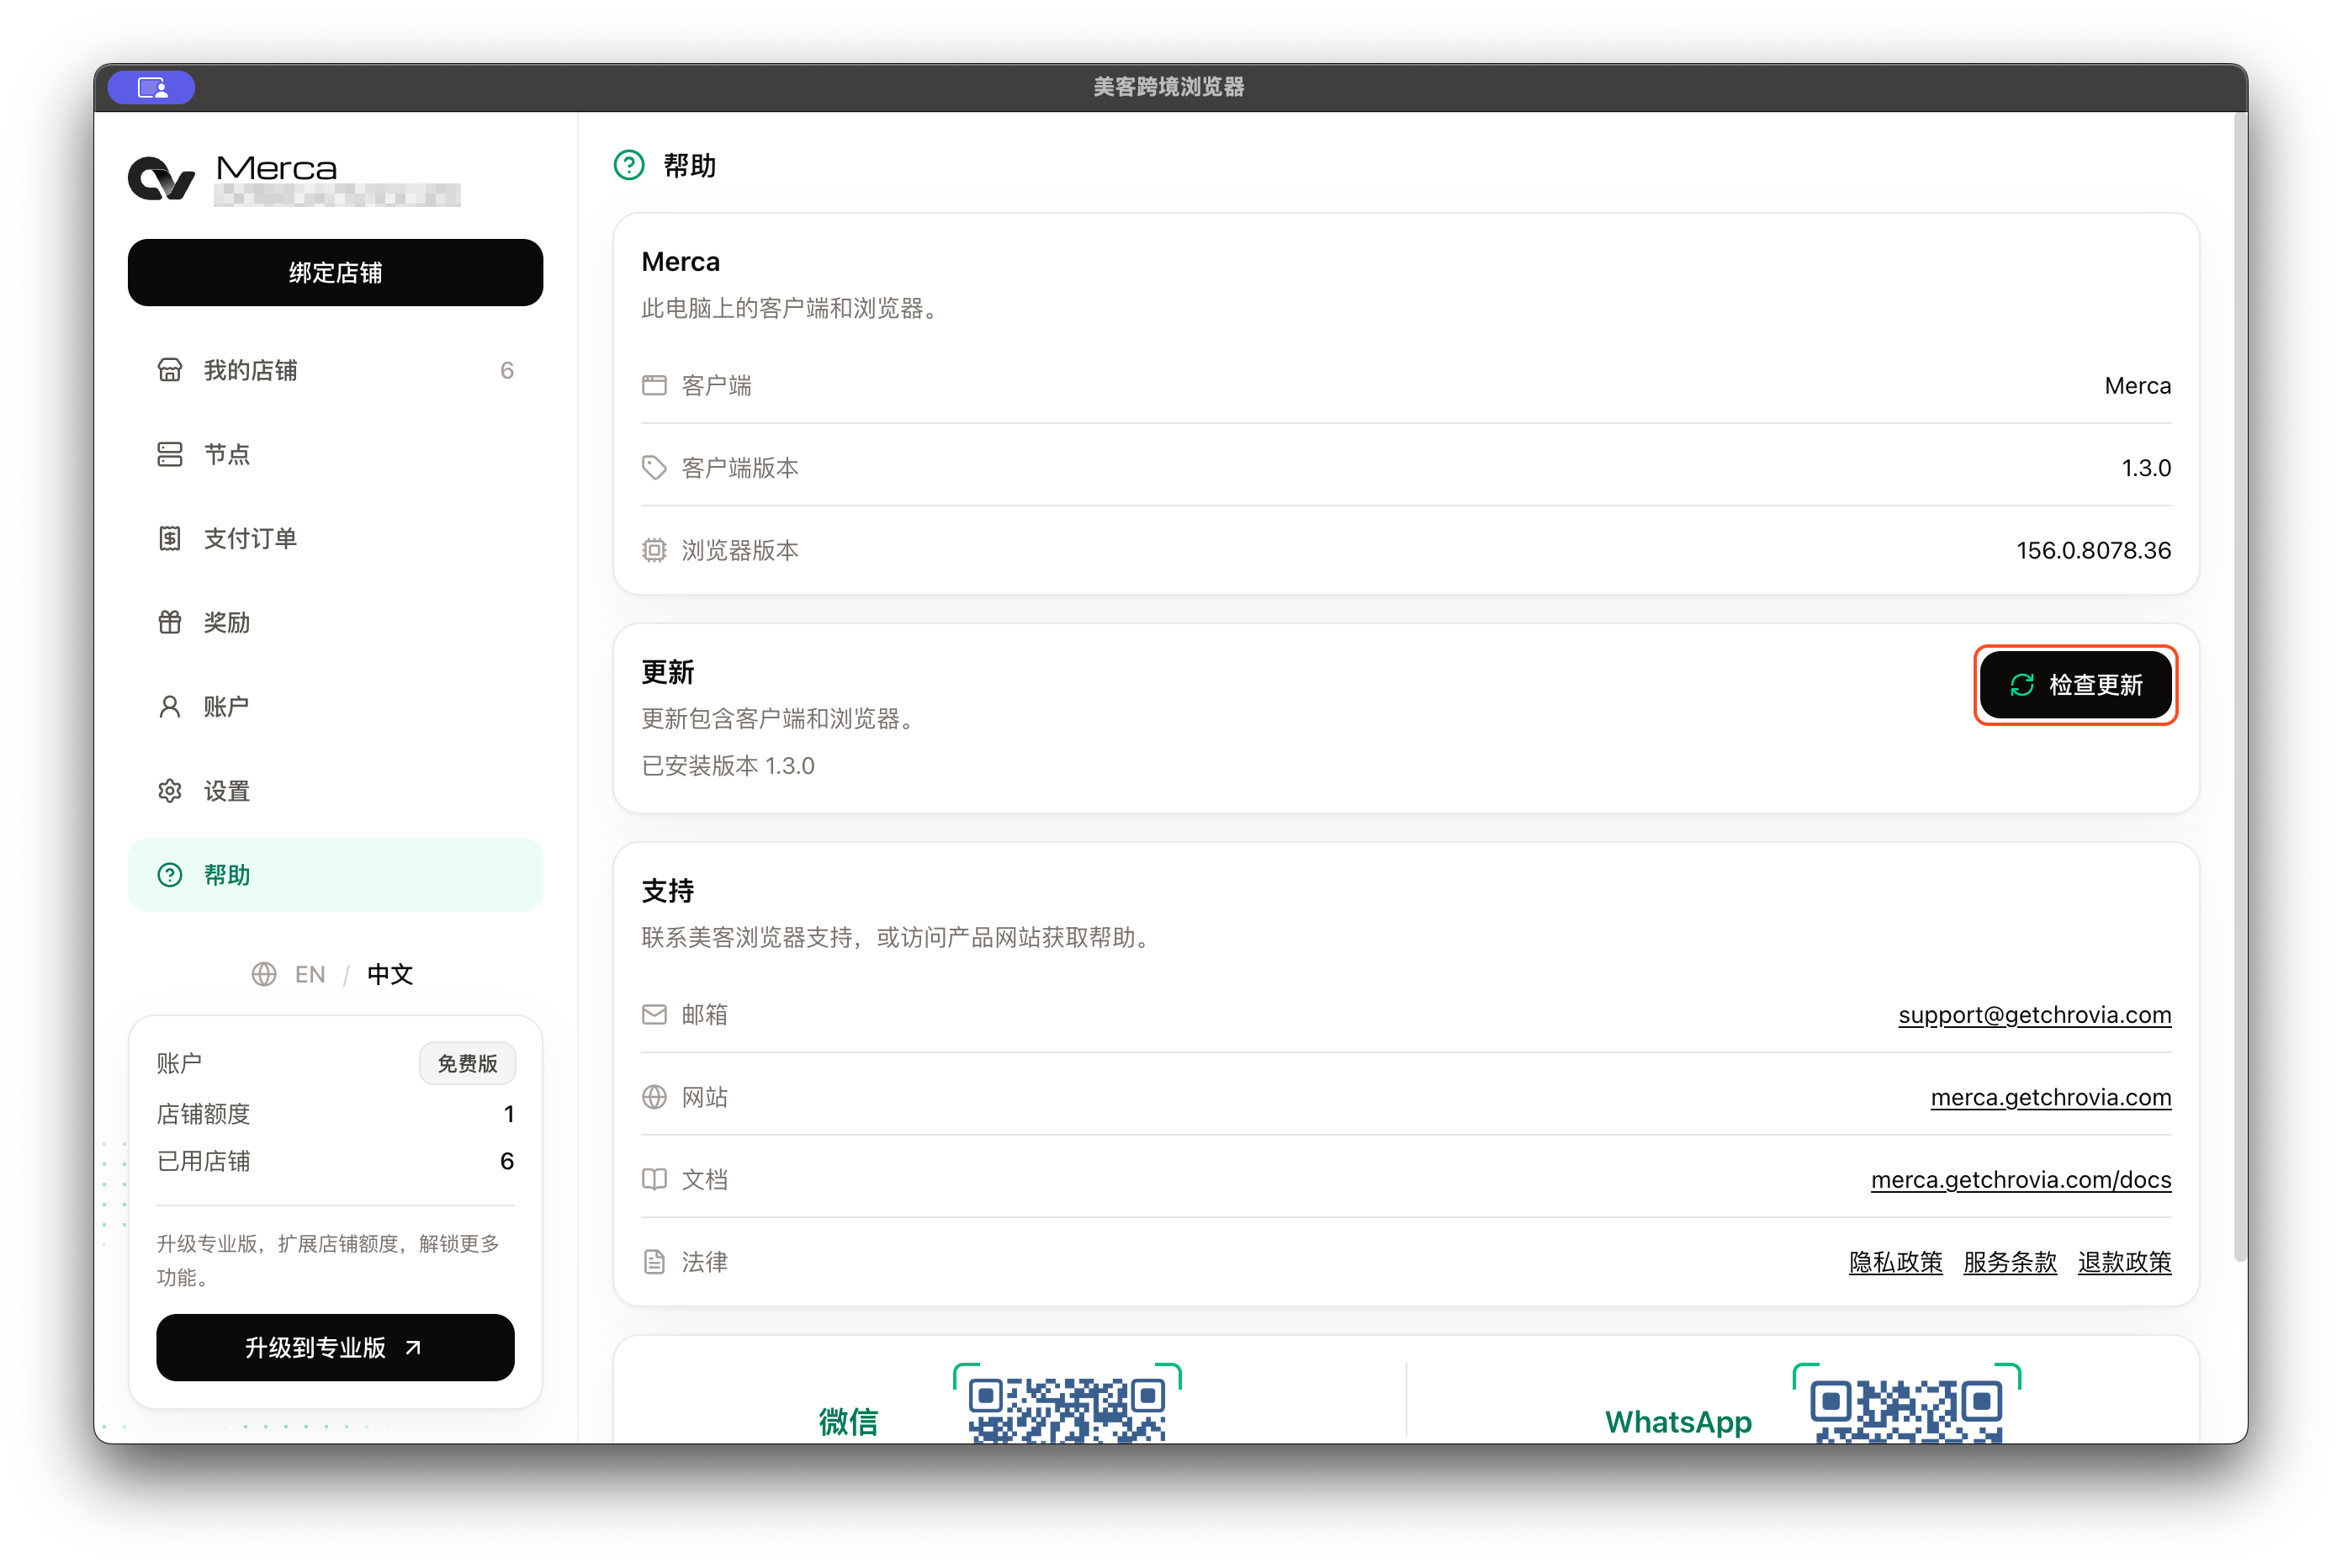The height and width of the screenshot is (1568, 2342).
Task: Click the 店铺额度 row
Action: pos(335,1114)
